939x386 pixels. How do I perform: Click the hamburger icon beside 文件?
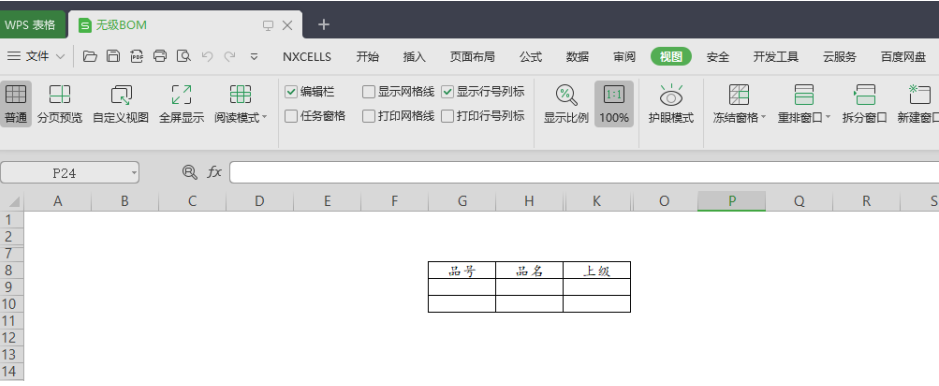[14, 56]
